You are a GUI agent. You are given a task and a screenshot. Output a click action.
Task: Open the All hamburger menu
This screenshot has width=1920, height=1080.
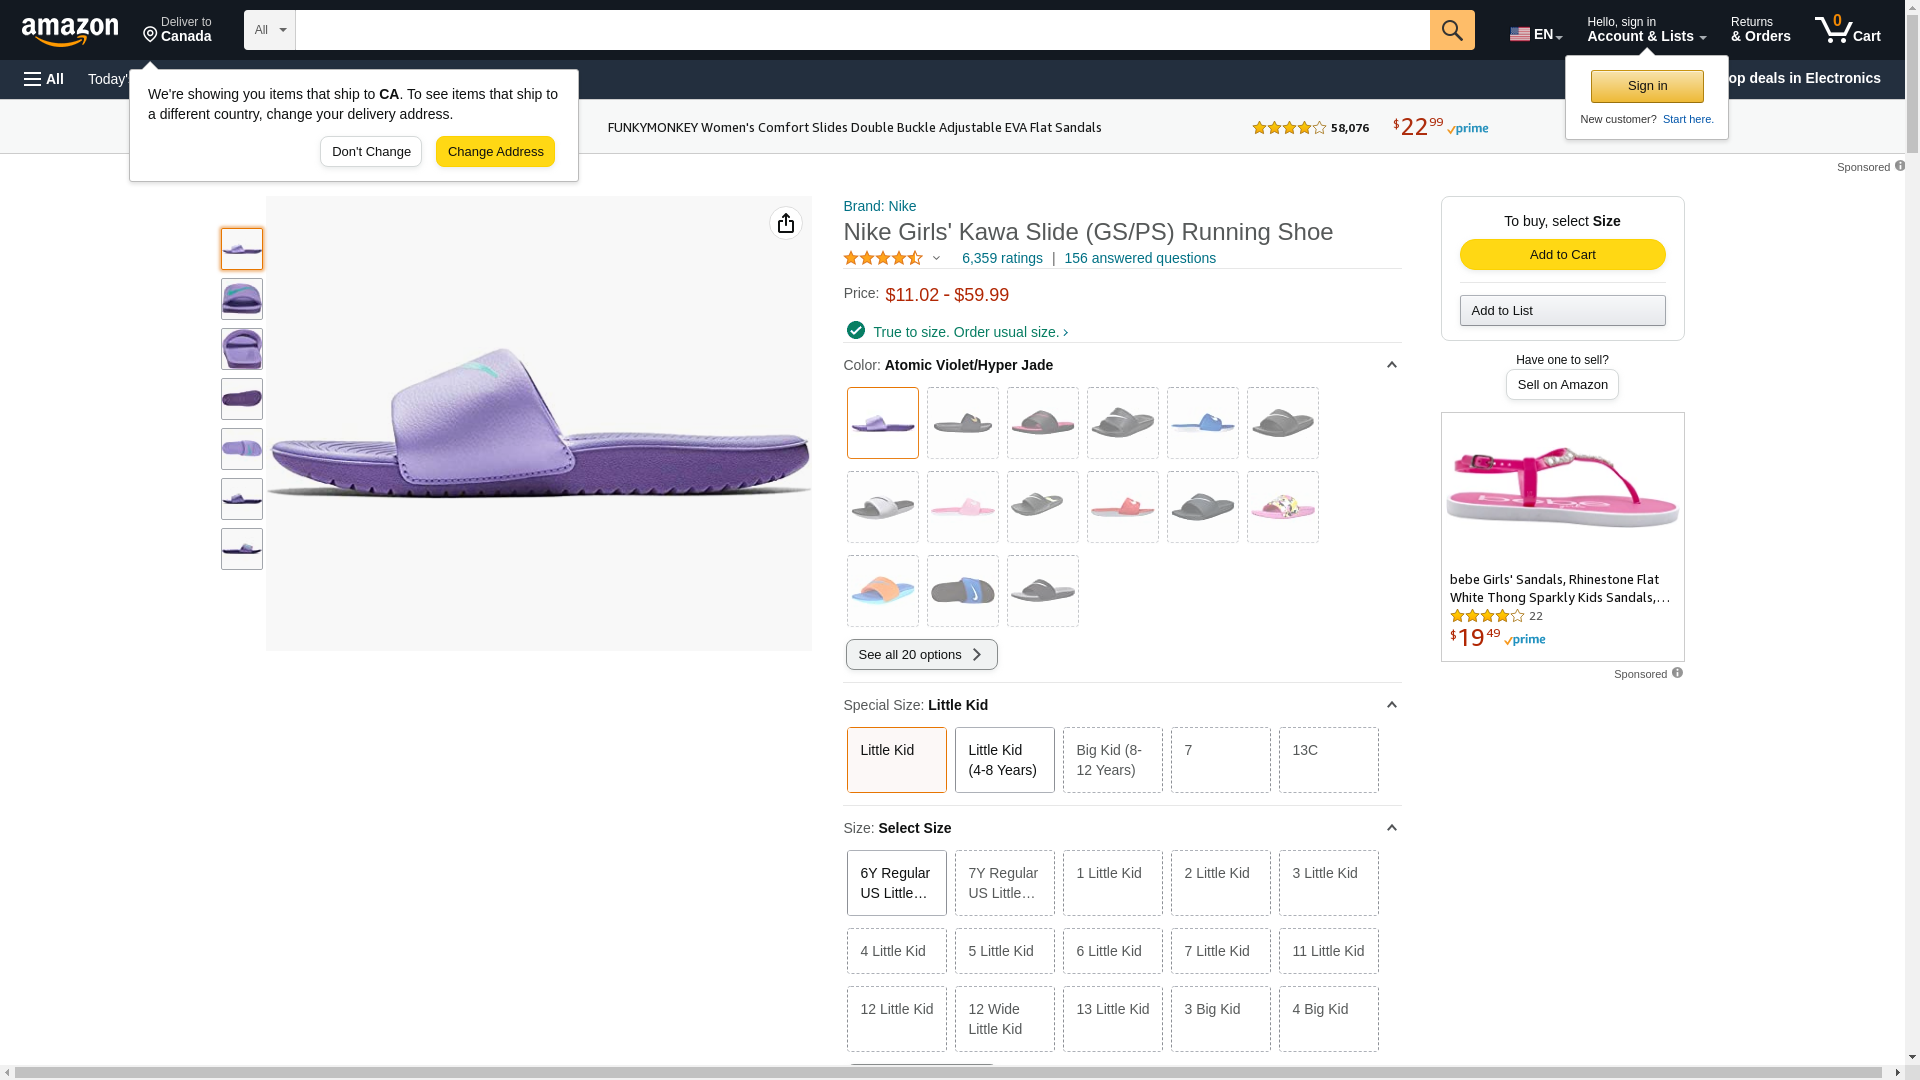[44, 79]
